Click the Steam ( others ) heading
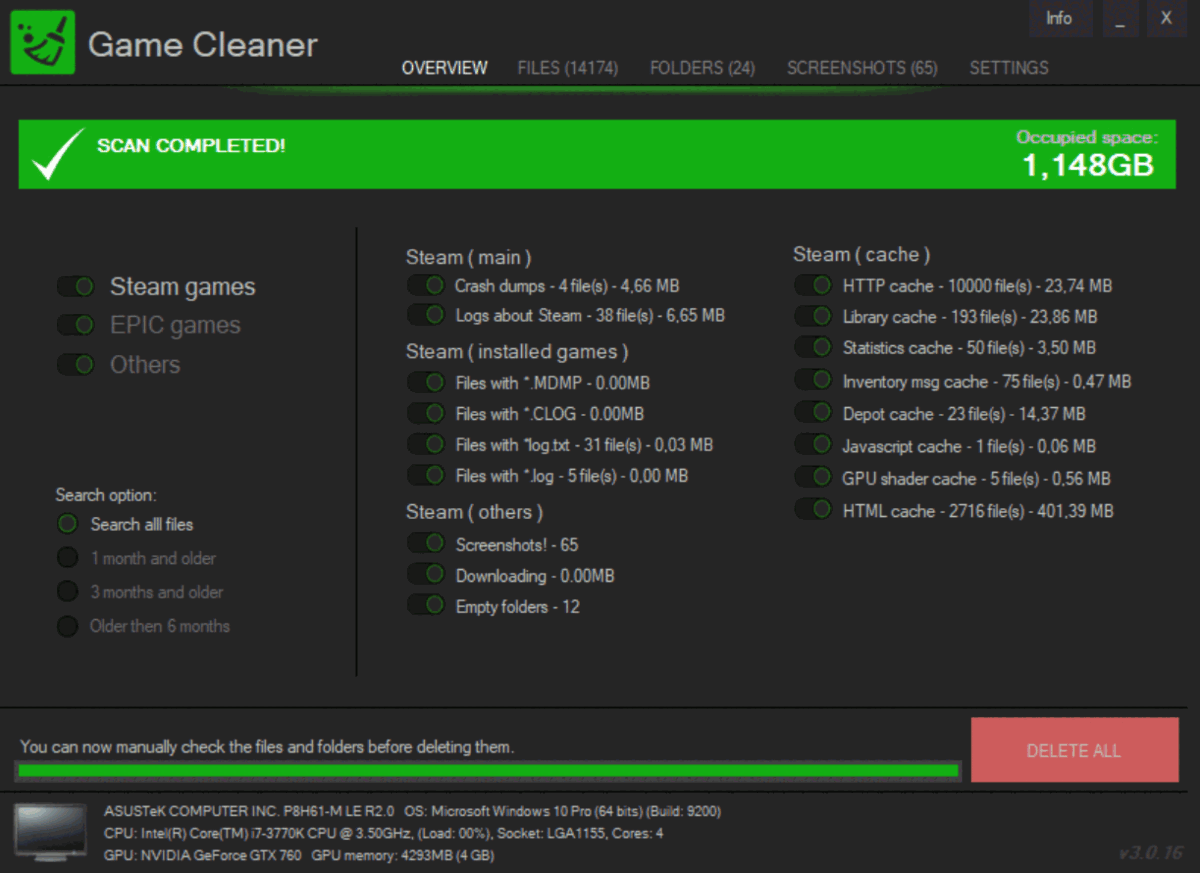Viewport: 1200px width, 876px height. pyautogui.click(x=474, y=512)
